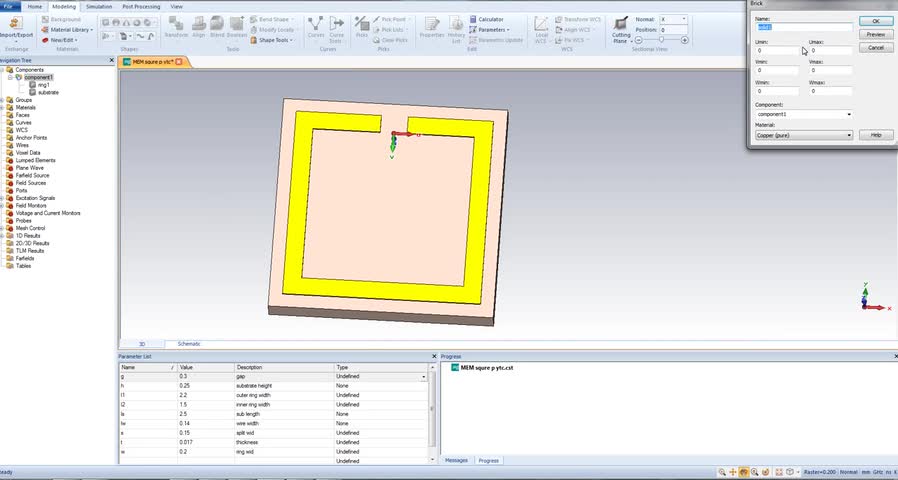
Task: Switch to the Schematic tab
Action: pyautogui.click(x=189, y=344)
